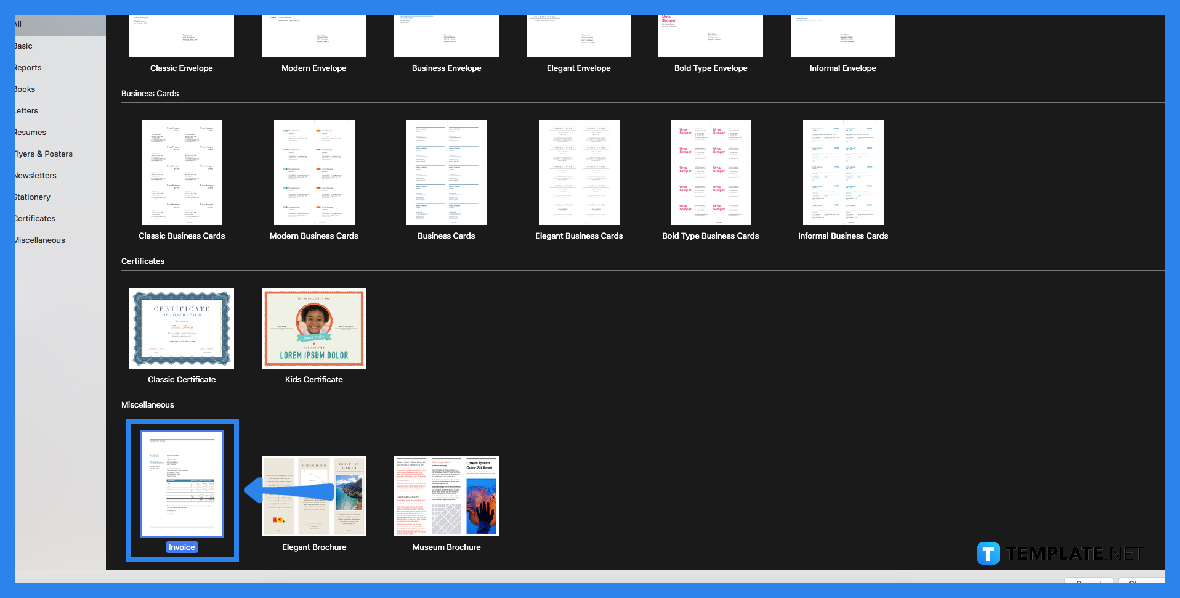Select the Stationery category
Image resolution: width=1180 pixels, height=598 pixels.
pos(32,196)
